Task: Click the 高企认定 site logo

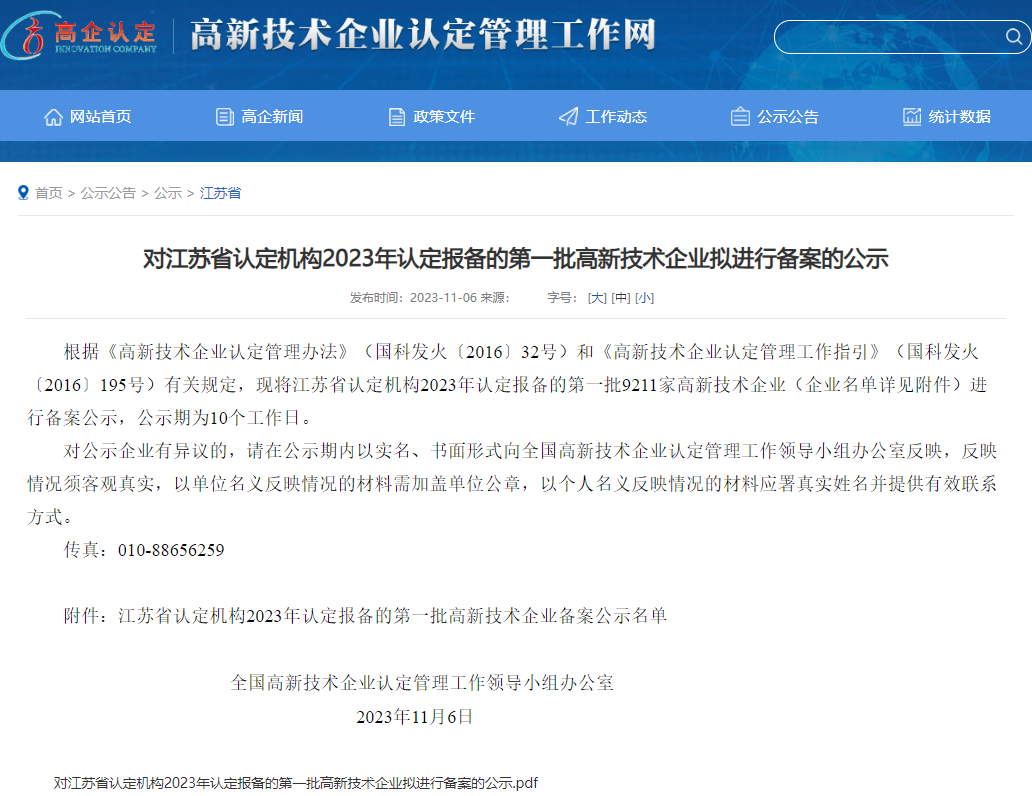Action: coord(80,36)
